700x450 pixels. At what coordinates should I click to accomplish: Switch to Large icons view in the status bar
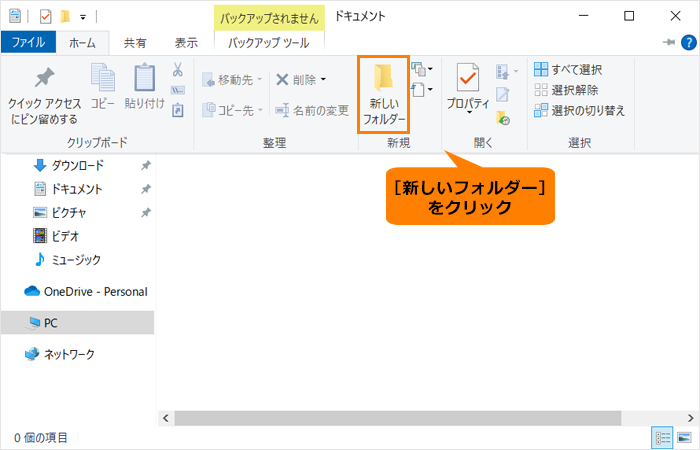(684, 438)
